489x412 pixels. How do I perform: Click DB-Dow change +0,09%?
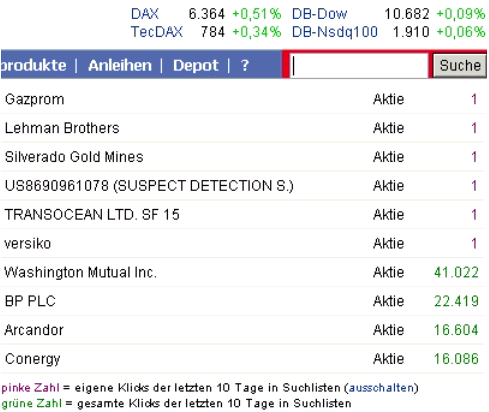click(x=461, y=14)
